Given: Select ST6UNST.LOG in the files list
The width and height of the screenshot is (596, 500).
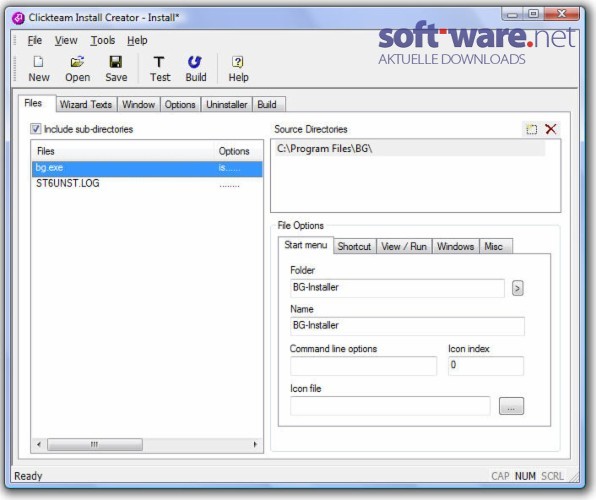Looking at the screenshot, I should click(147, 184).
